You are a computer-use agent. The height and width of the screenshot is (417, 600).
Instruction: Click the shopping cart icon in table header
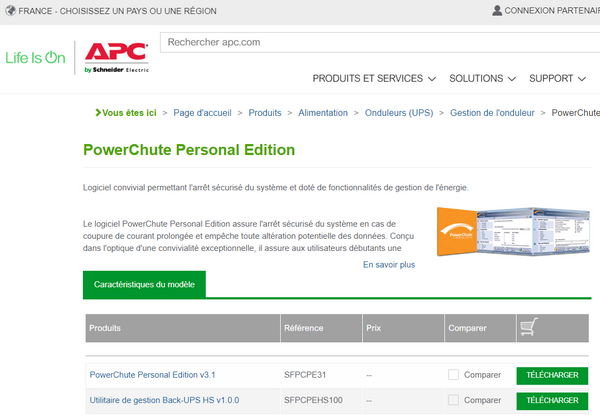point(529,327)
